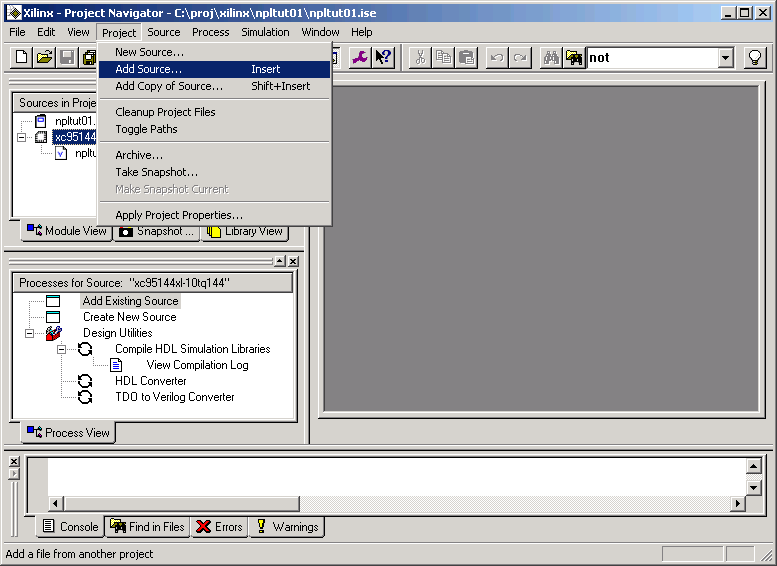The image size is (777, 566).
Task: Click the Paste clipboard toolbar icon
Action: 466,58
